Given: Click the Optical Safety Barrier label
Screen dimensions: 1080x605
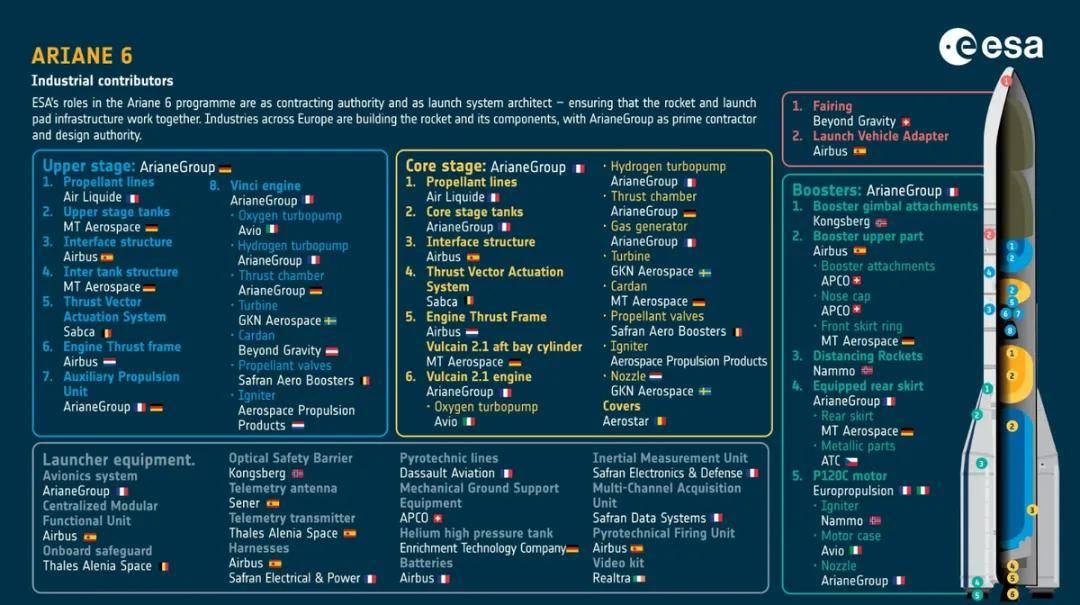Looking at the screenshot, I should click(x=291, y=458).
